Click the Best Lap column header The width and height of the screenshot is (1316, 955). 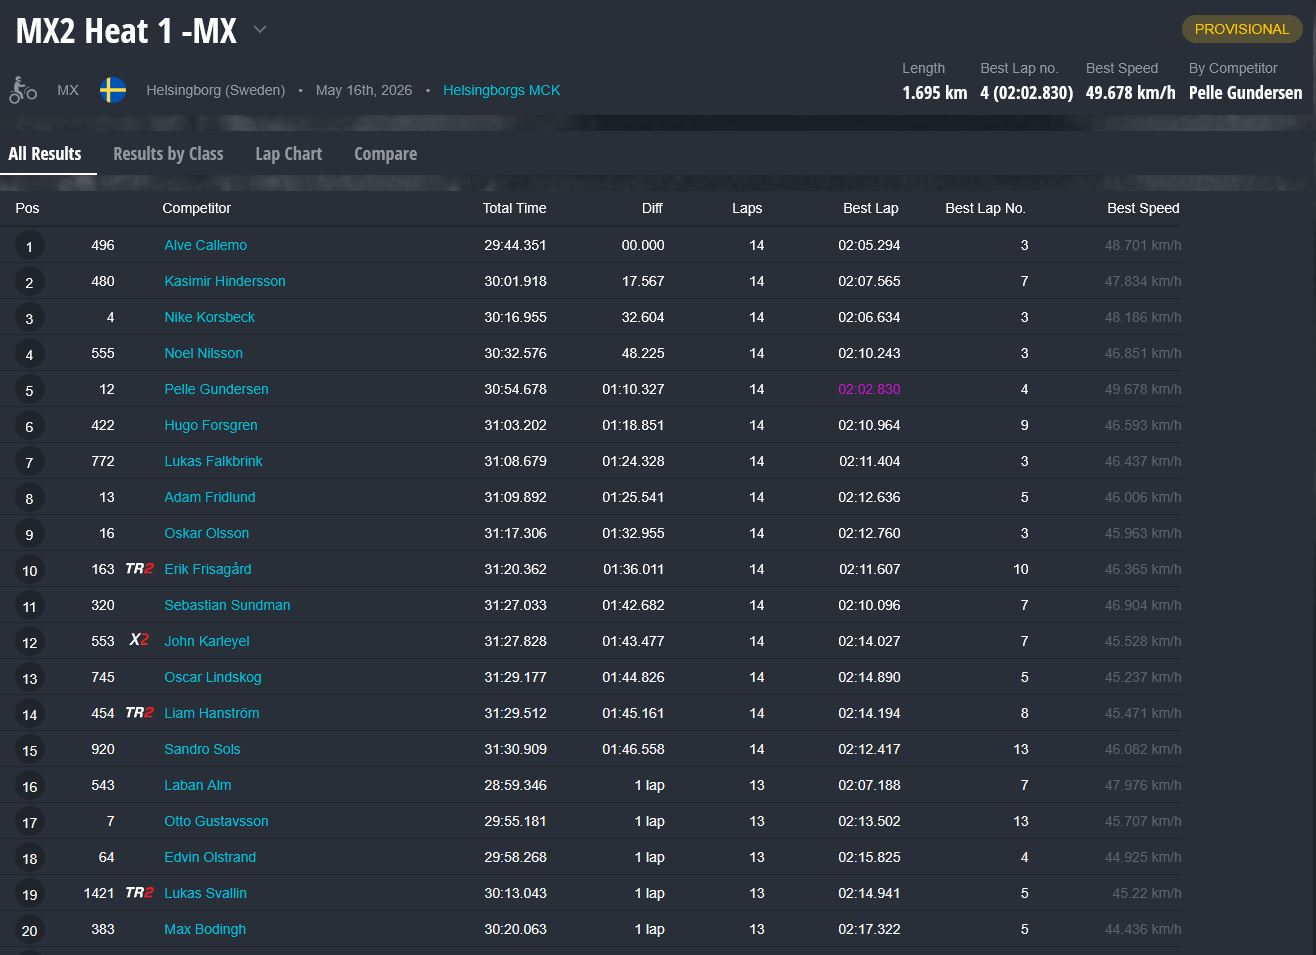coord(870,208)
